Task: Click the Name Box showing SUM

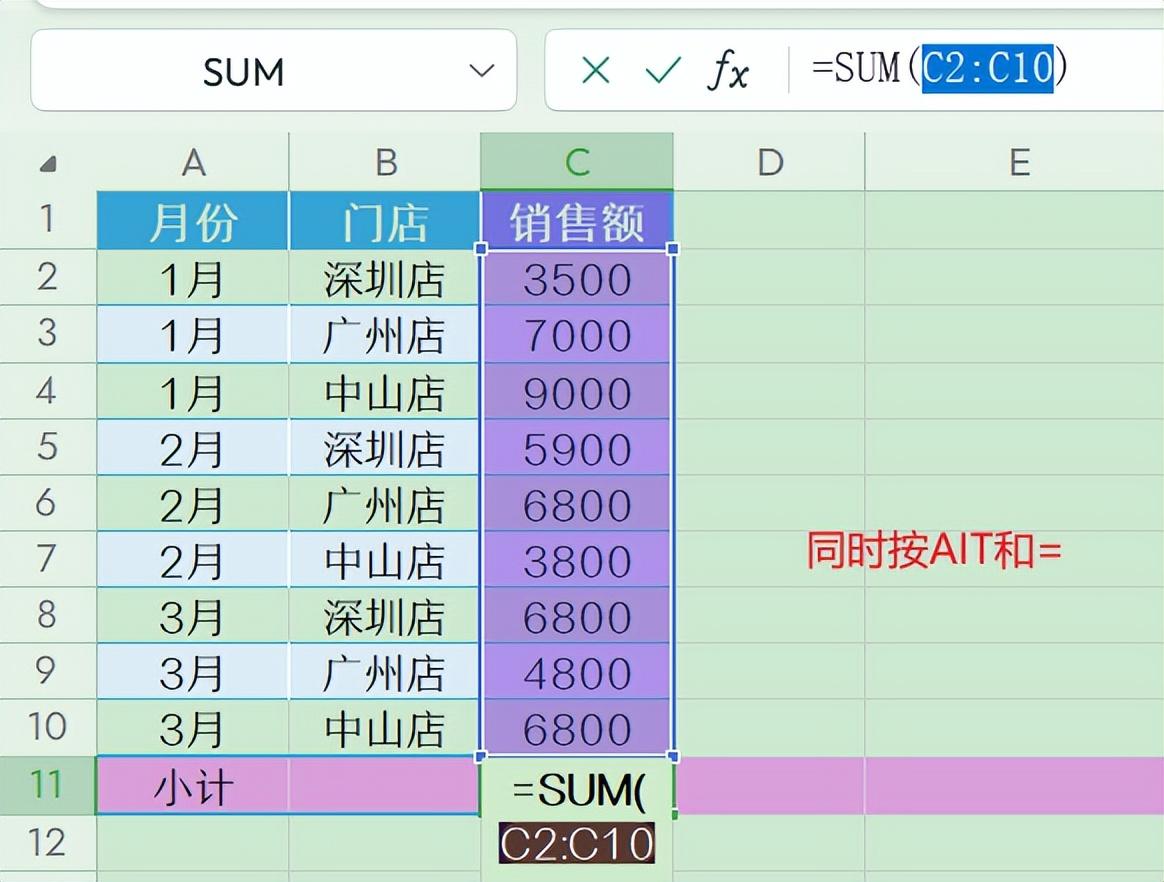Action: 273,71
